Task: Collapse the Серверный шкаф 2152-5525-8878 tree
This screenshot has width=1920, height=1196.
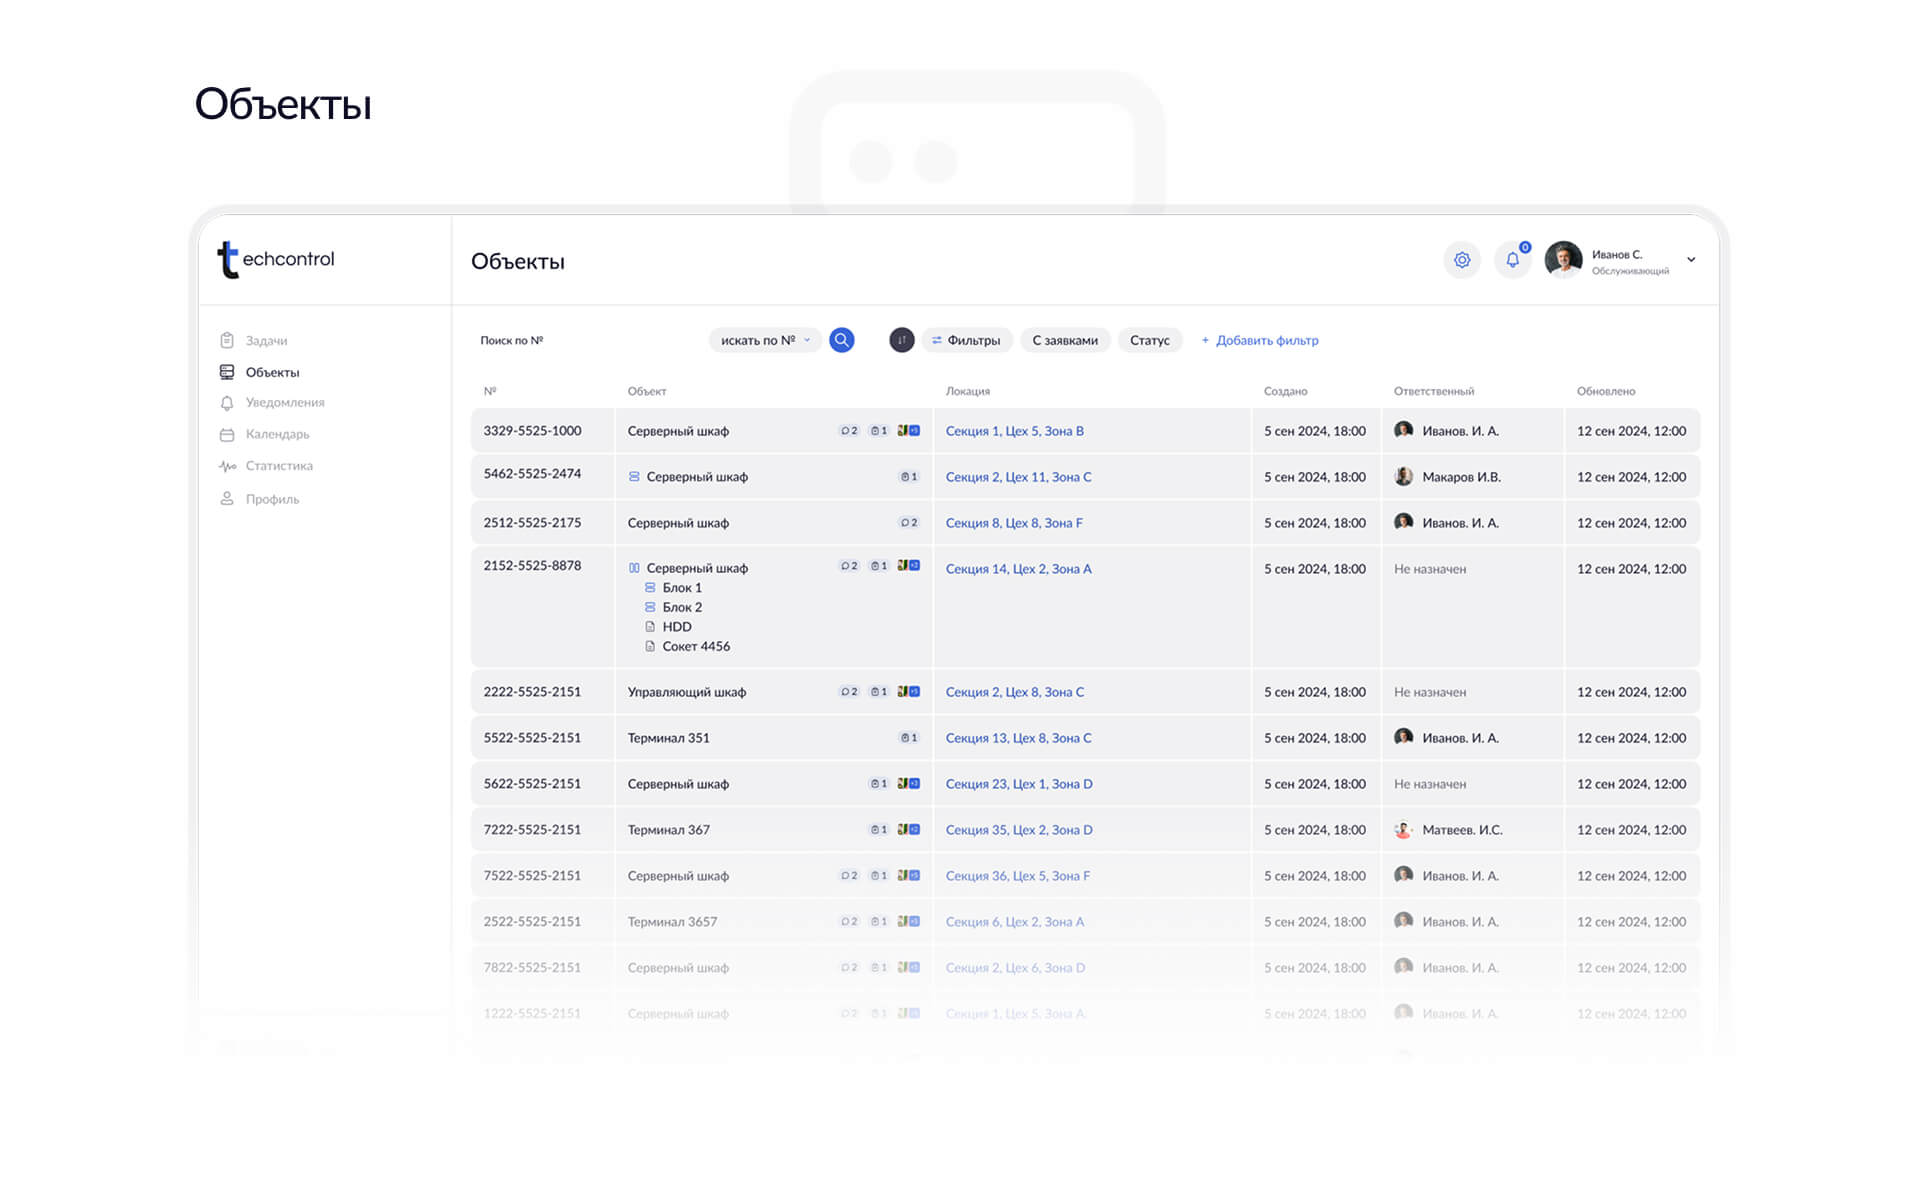Action: coord(634,568)
